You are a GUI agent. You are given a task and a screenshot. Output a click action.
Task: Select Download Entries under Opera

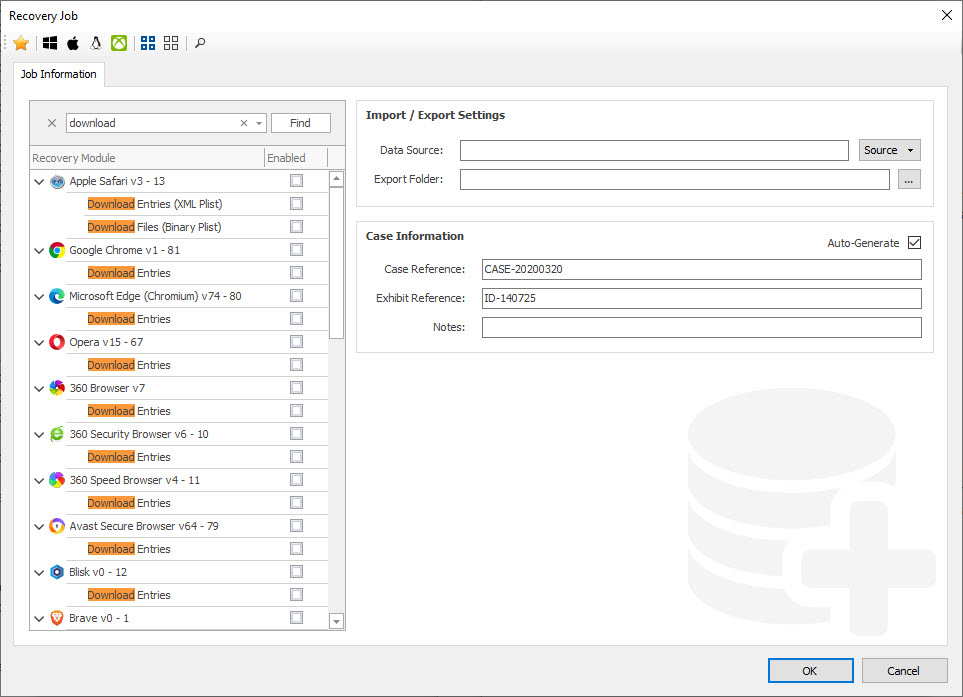(129, 365)
